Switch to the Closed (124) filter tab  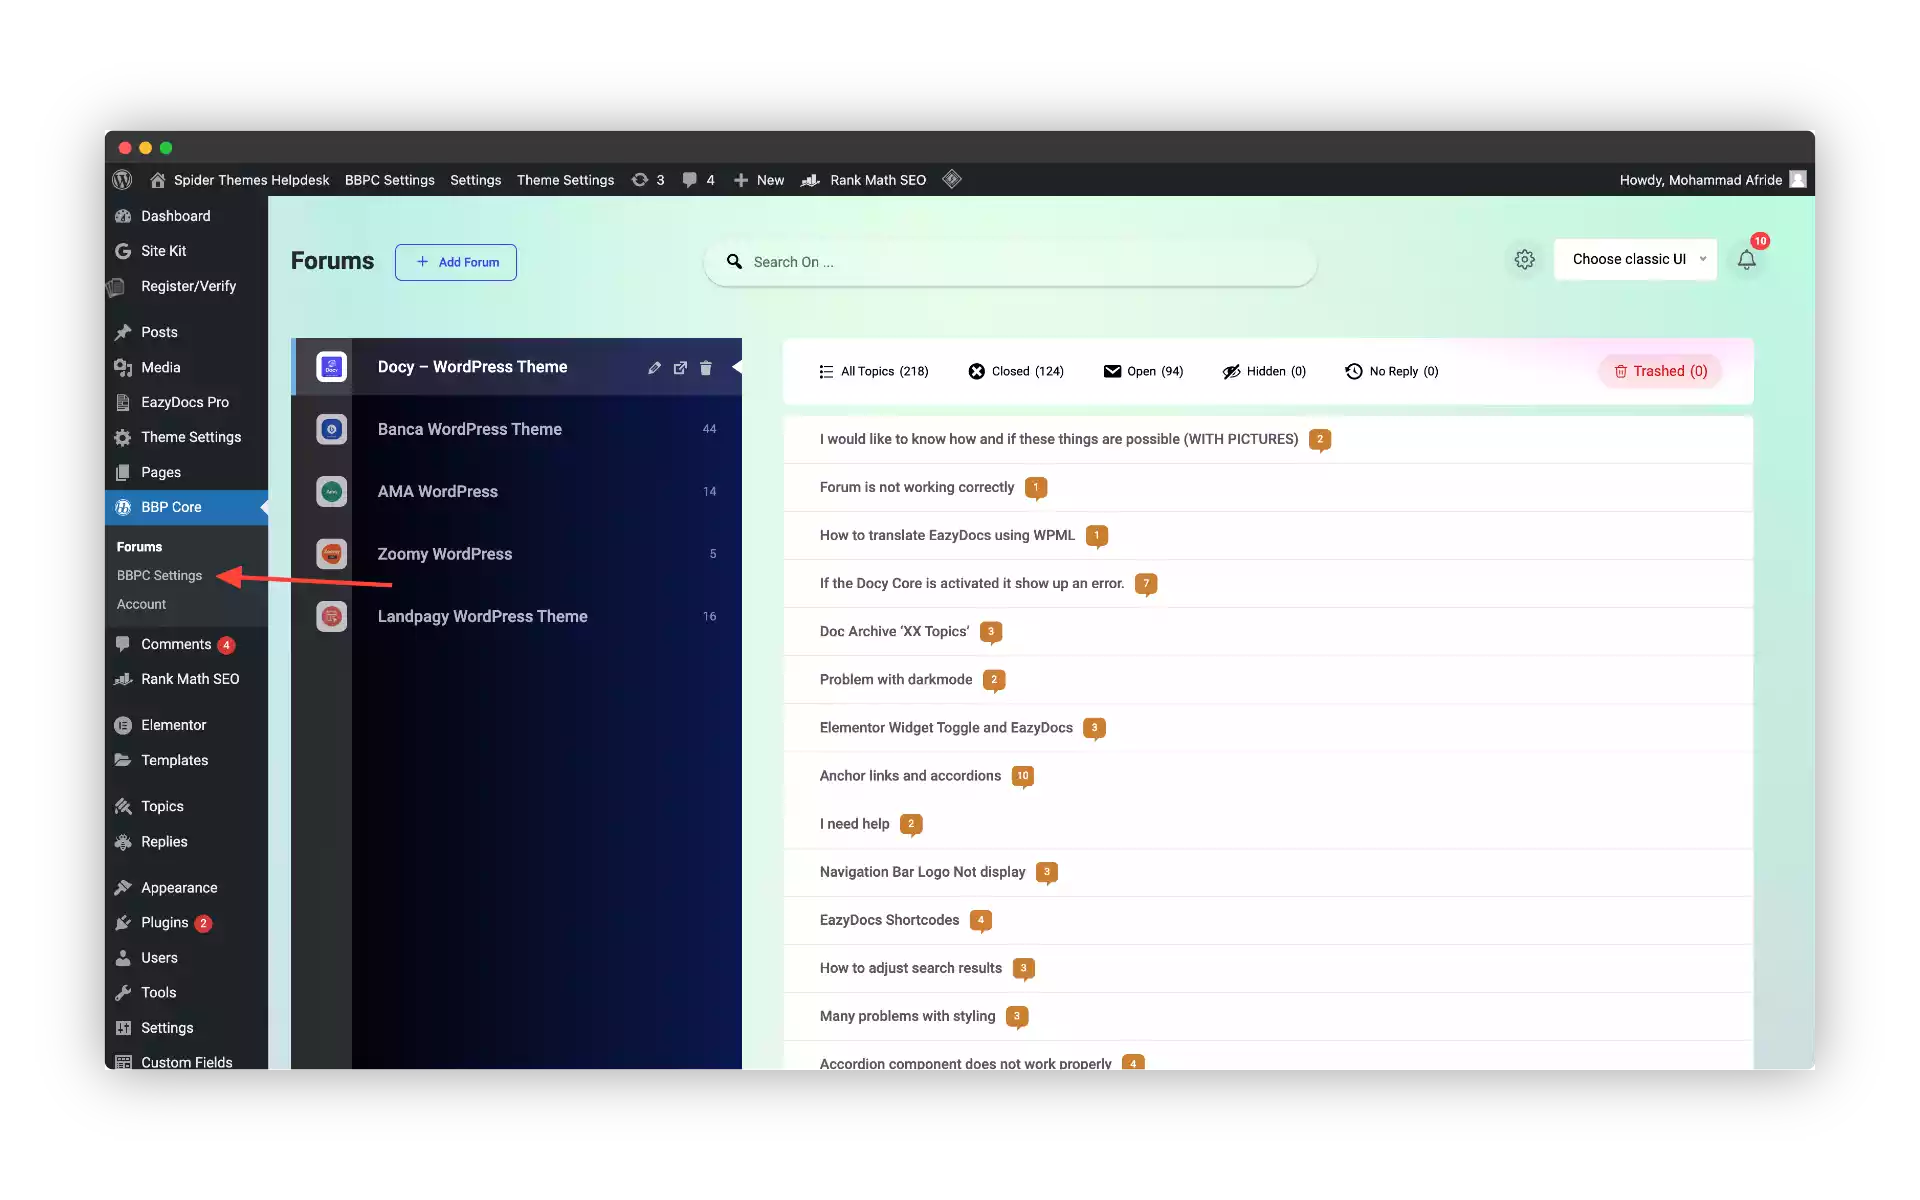pyautogui.click(x=1017, y=371)
